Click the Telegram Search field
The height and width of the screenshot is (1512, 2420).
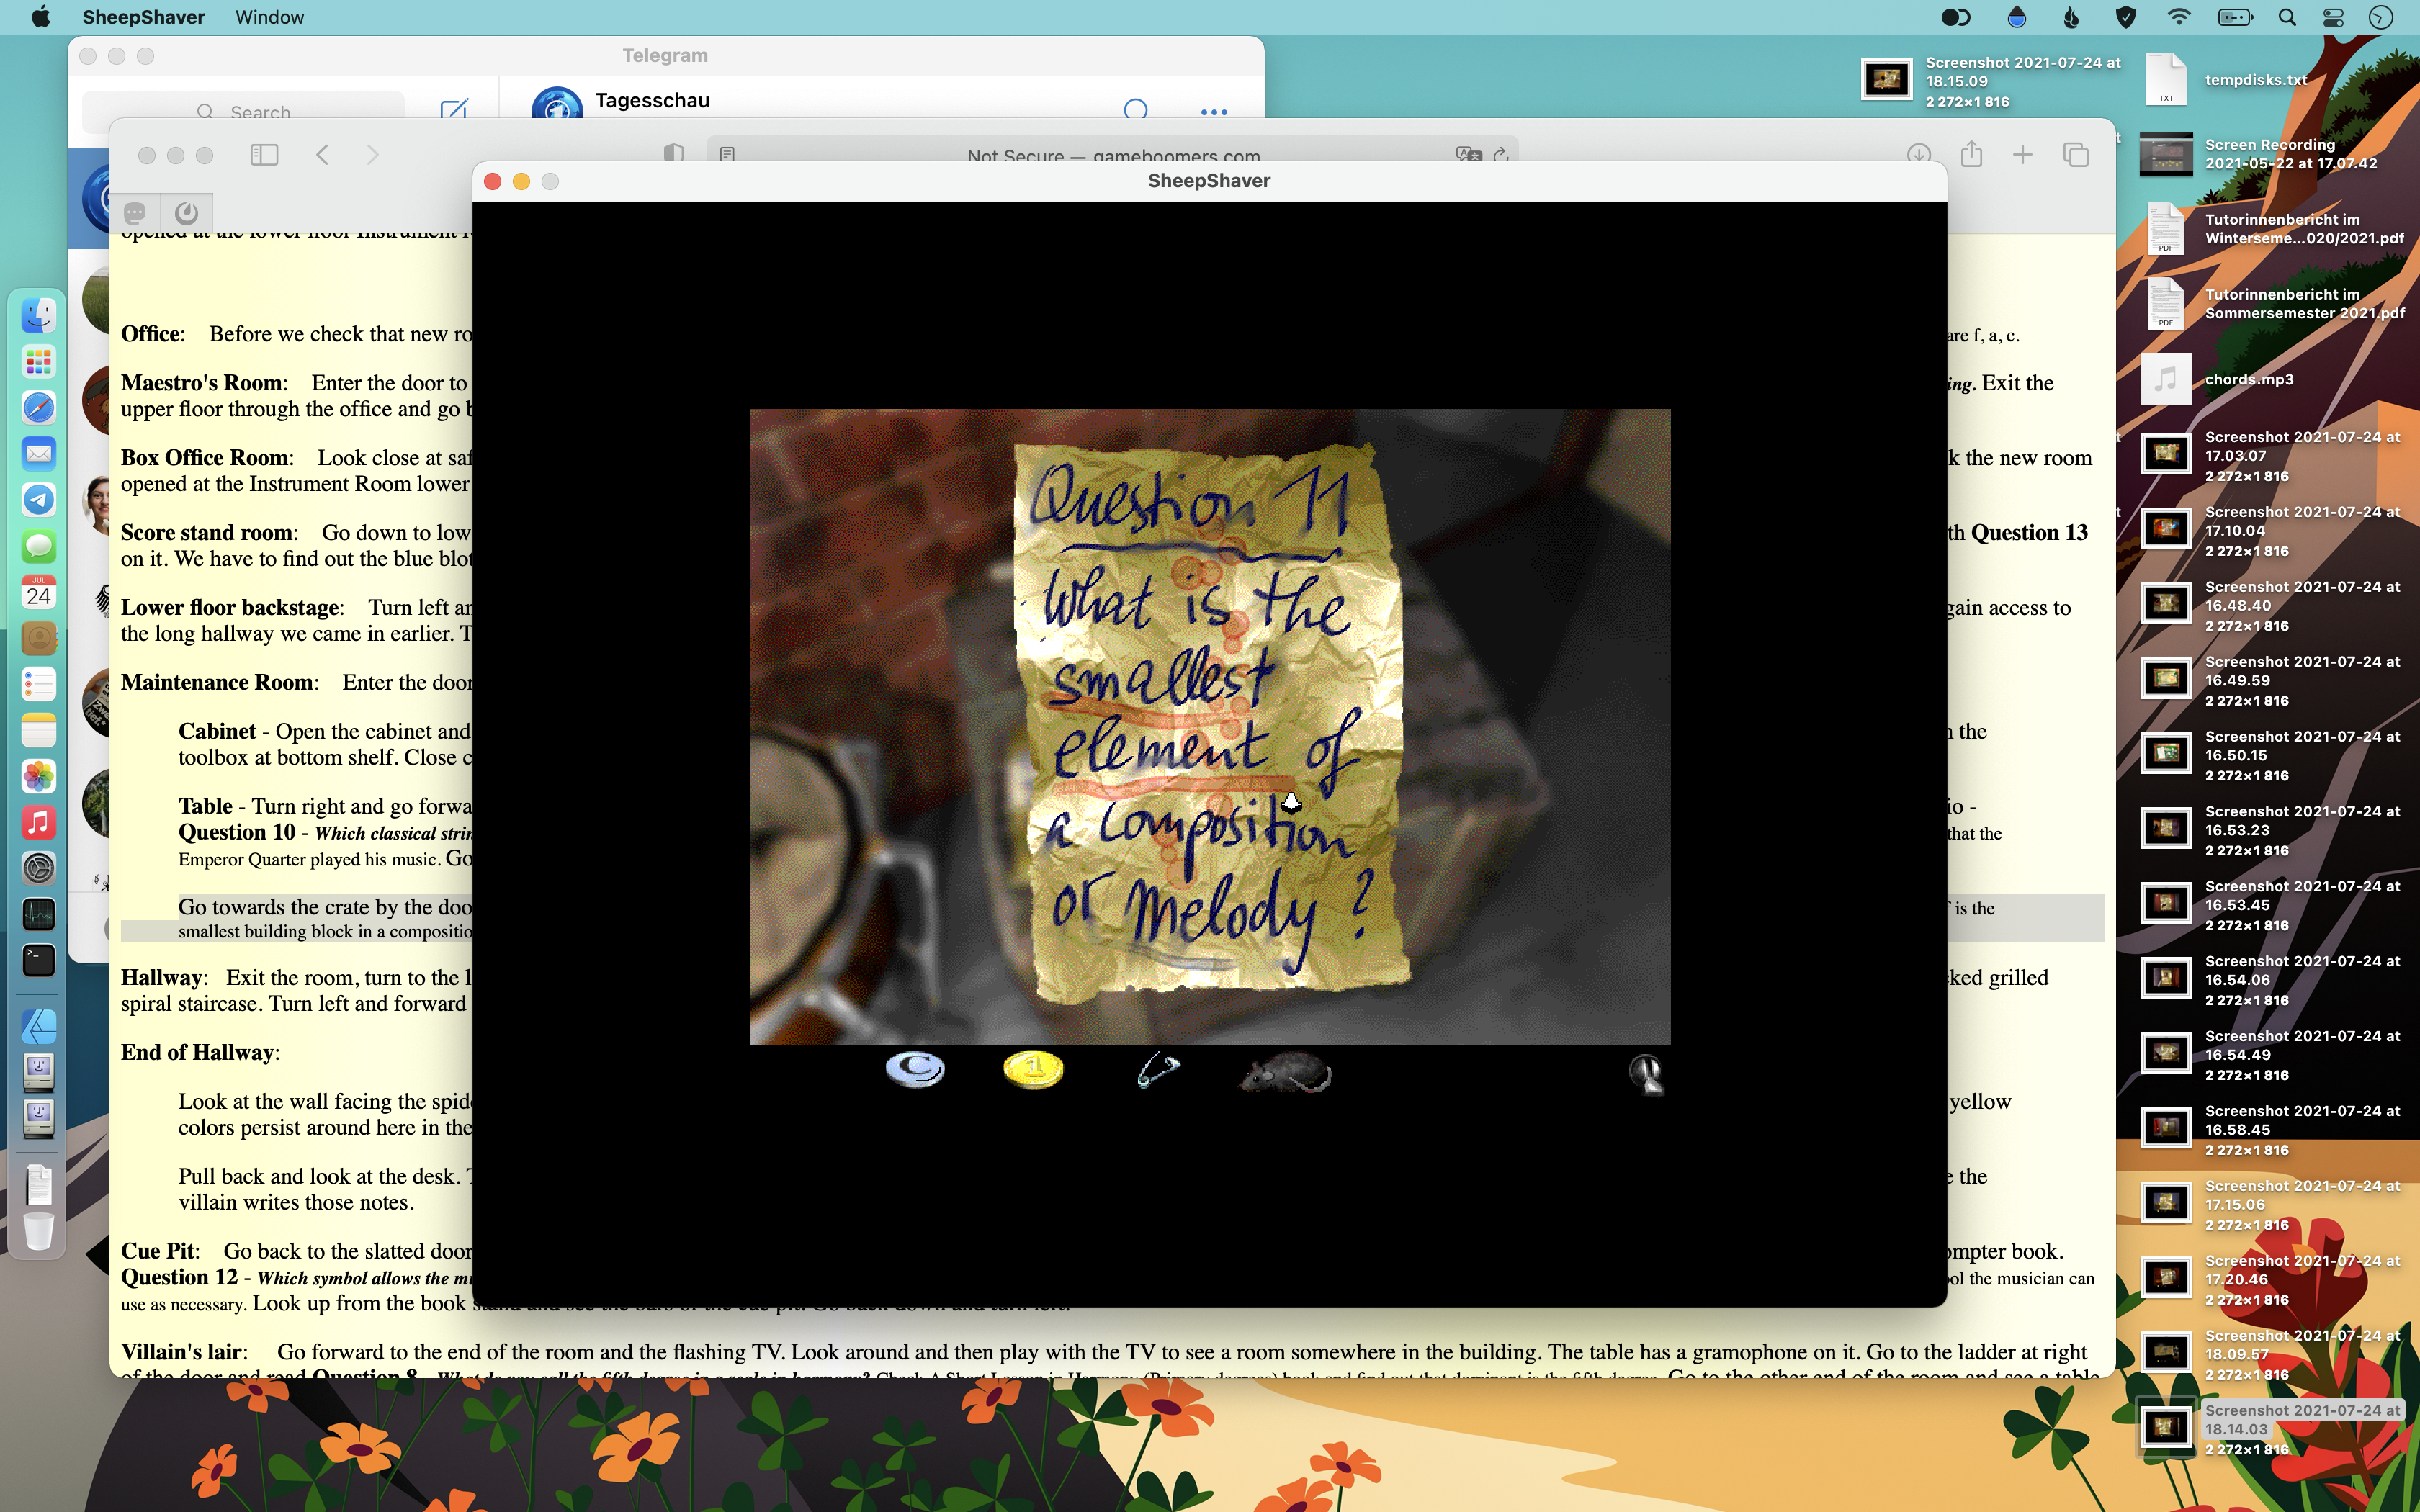tap(243, 112)
